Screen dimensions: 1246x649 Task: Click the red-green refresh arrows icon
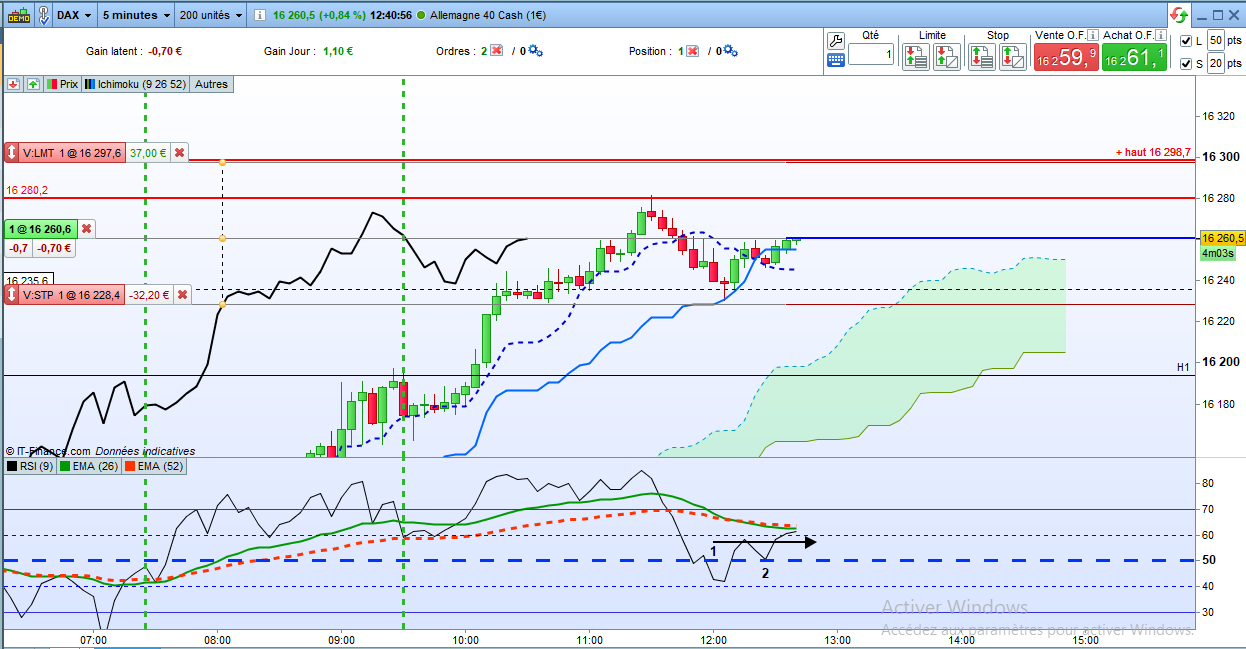(x=1179, y=15)
